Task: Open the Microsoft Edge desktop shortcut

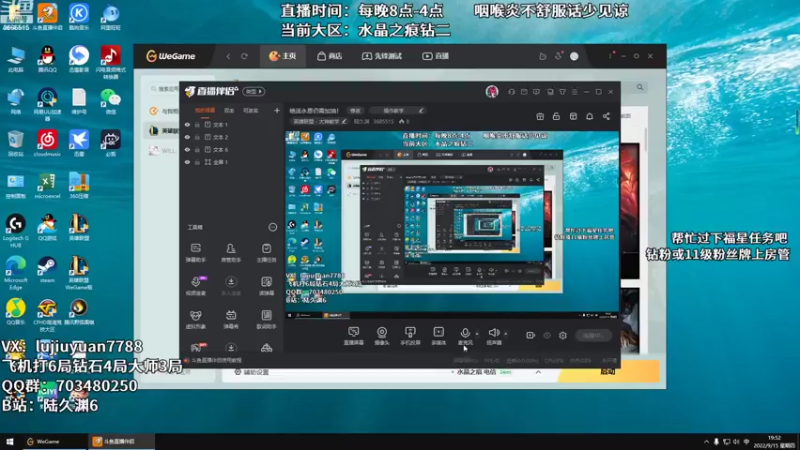Action: coord(16,272)
